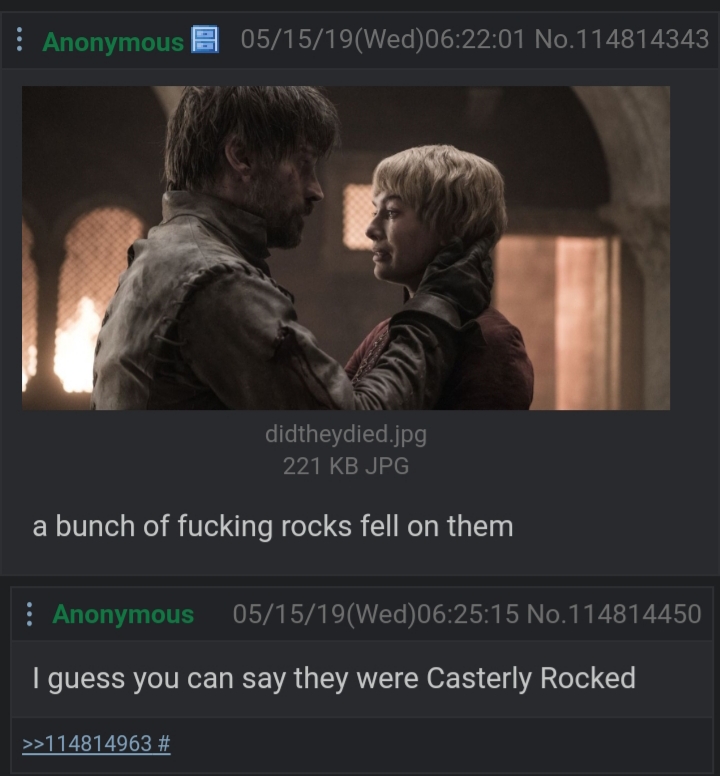Open the didtheydied.jpg filename link
The height and width of the screenshot is (776, 720).
(x=346, y=435)
